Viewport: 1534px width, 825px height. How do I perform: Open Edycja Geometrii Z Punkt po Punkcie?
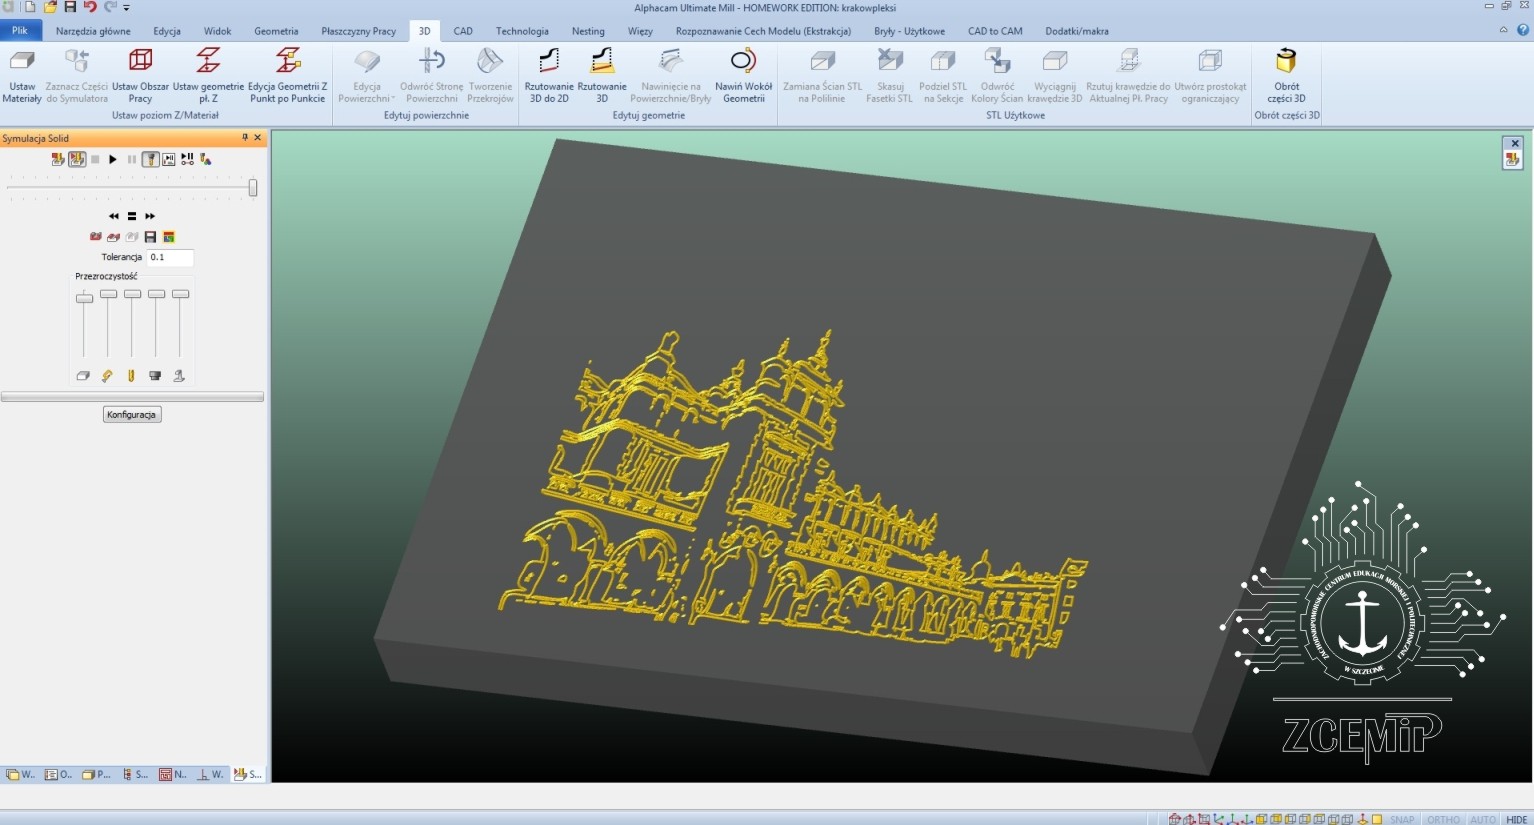[288, 76]
